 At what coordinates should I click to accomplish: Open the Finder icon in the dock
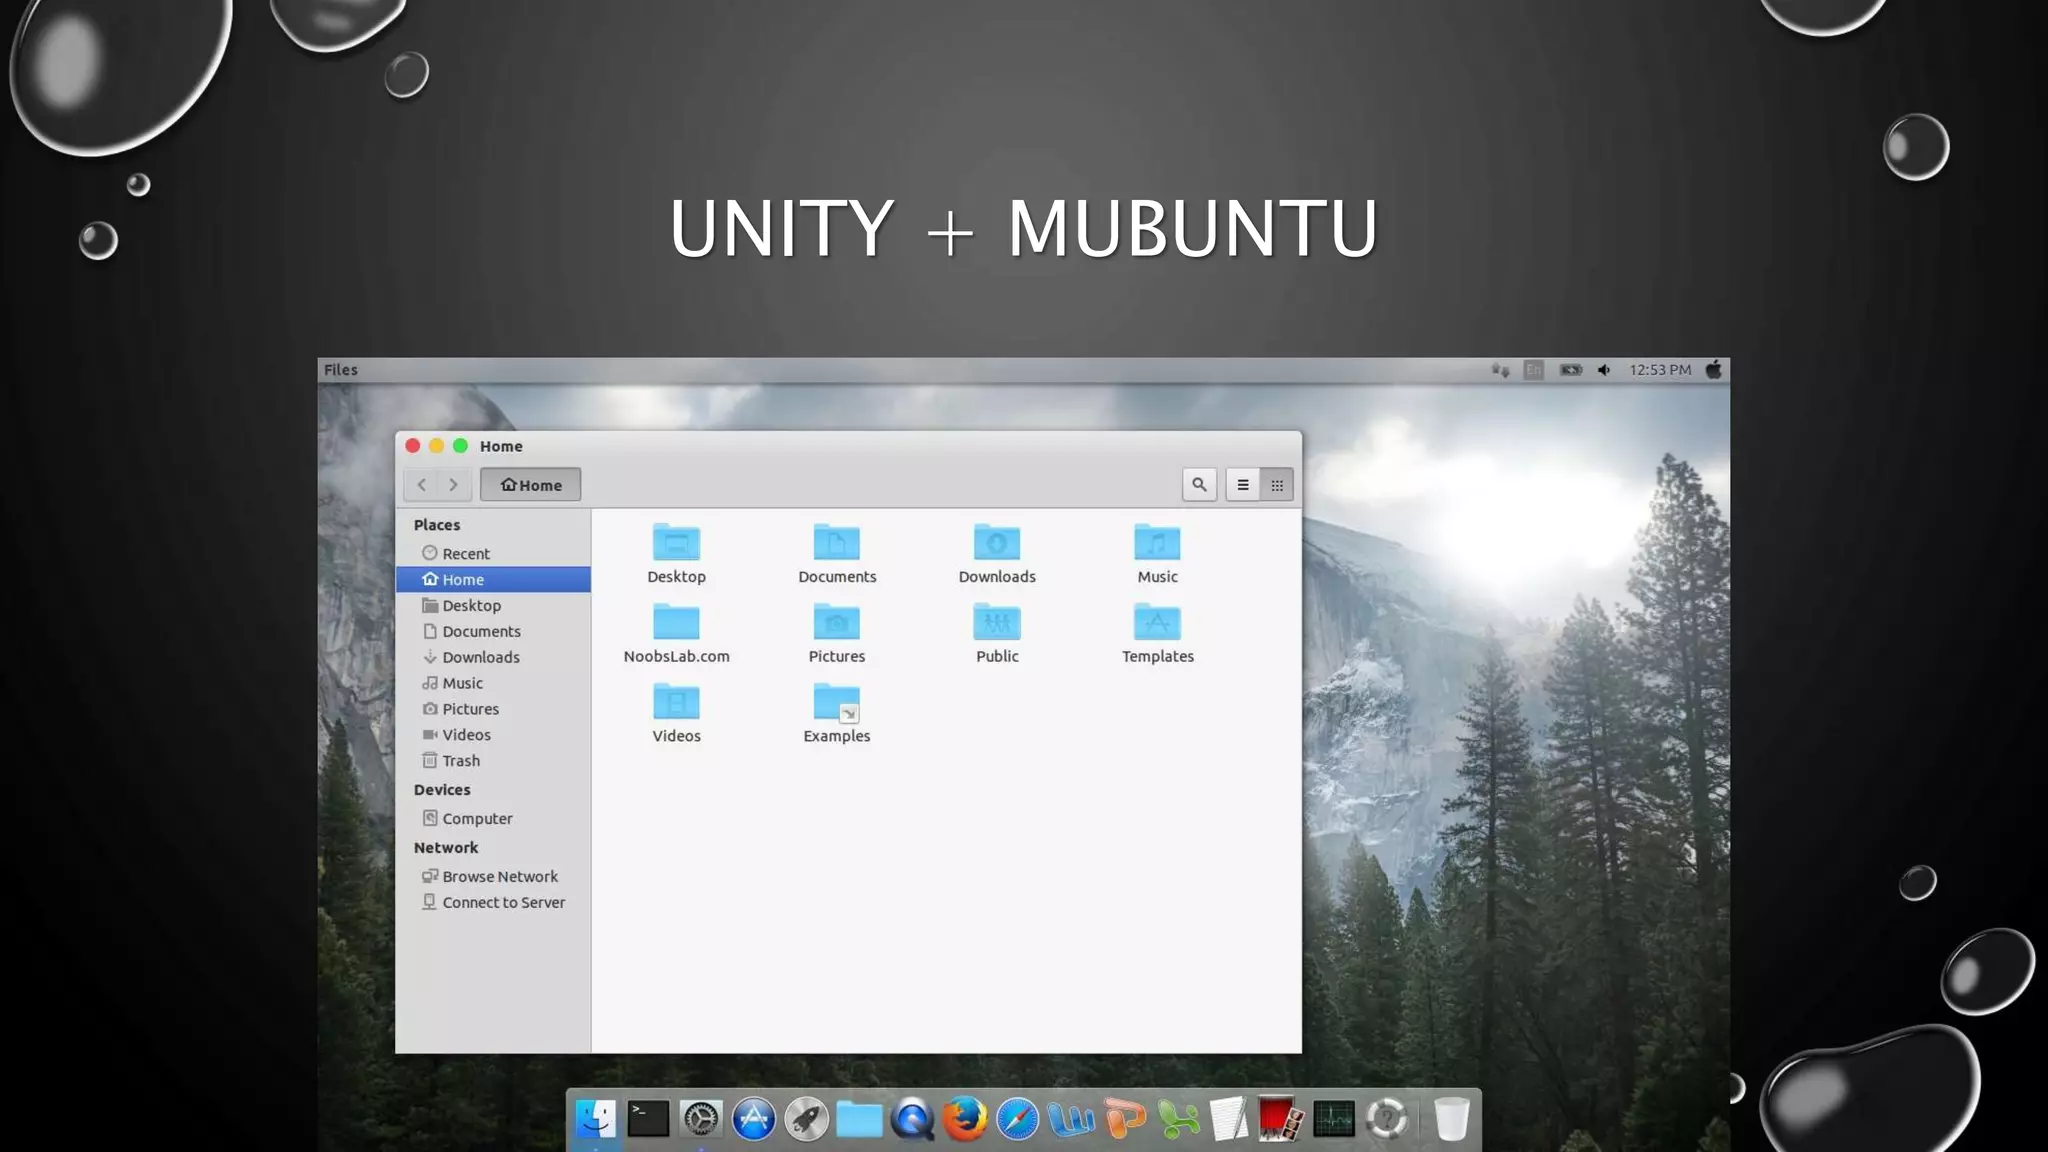[596, 1118]
